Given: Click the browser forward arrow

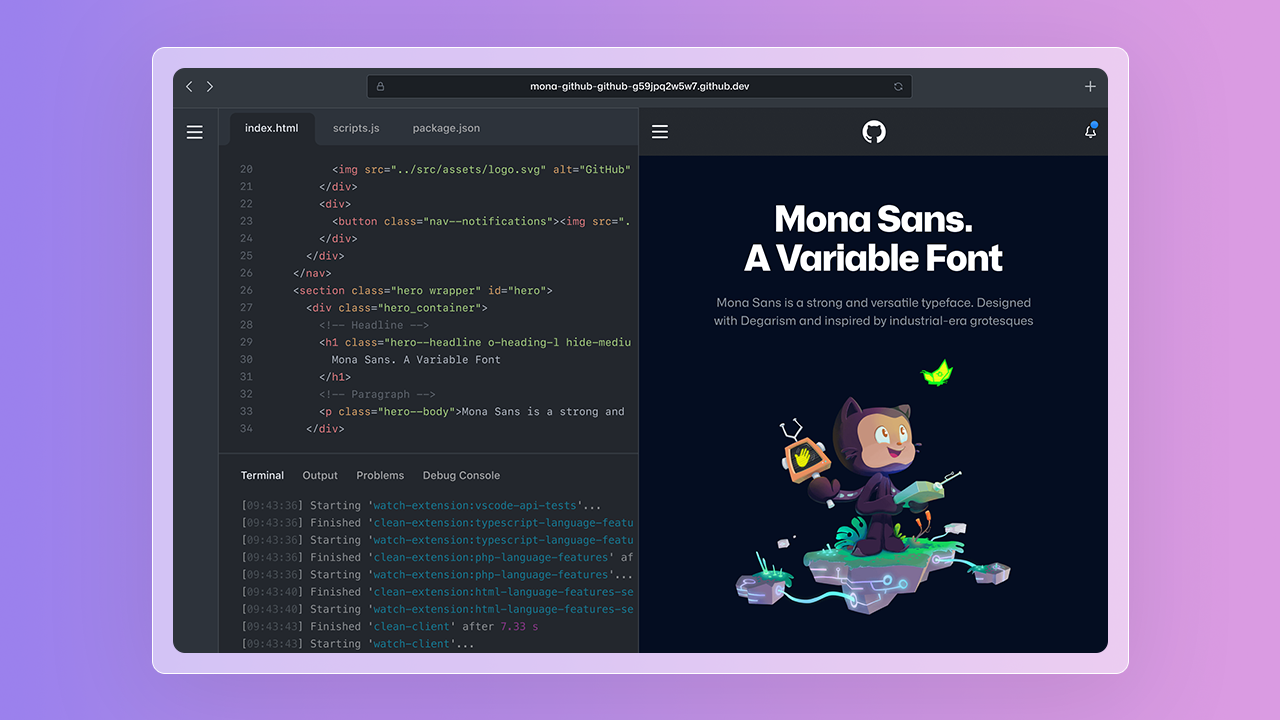Looking at the screenshot, I should pyautogui.click(x=210, y=86).
